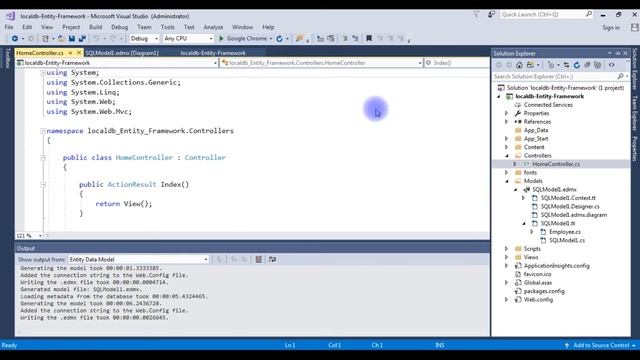Click the Comment selection toolbar icon
Screen dimensions: 640x360
pyautogui.click(x=345, y=38)
